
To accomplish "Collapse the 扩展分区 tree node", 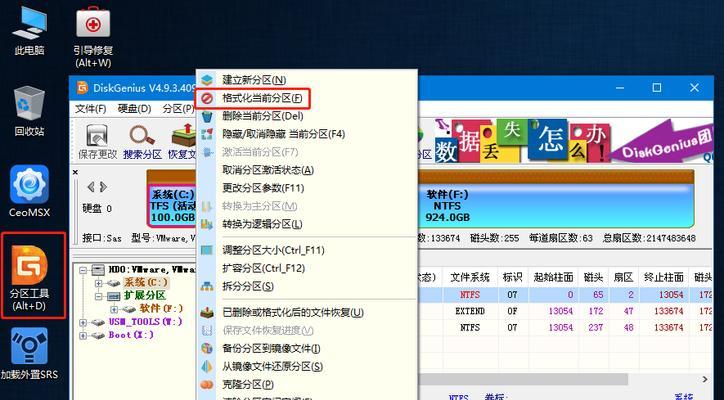I will [x=98, y=296].
